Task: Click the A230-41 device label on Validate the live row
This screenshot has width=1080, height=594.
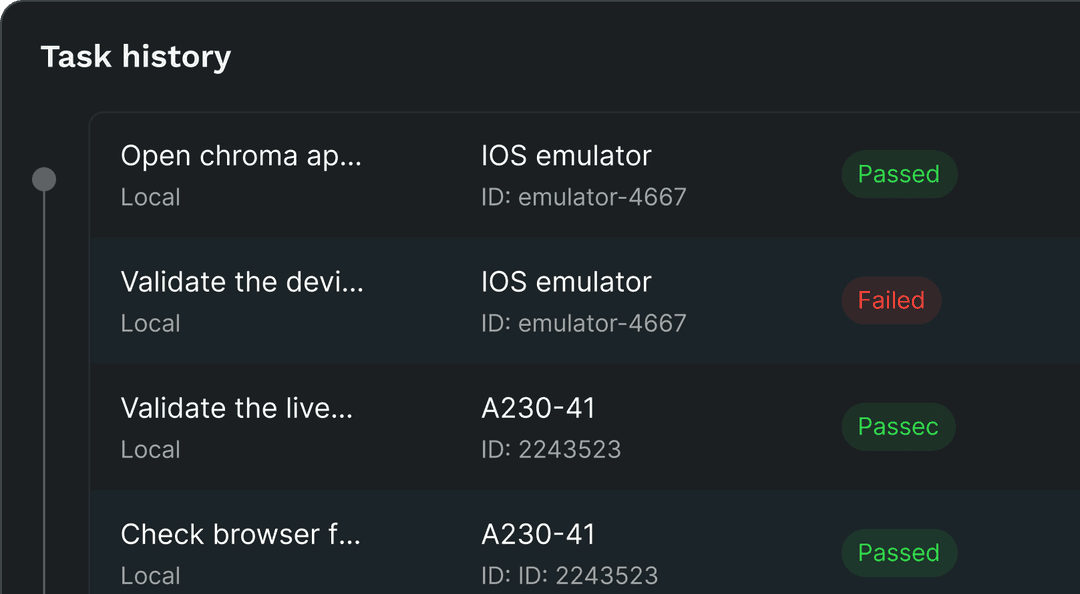Action: tap(538, 408)
